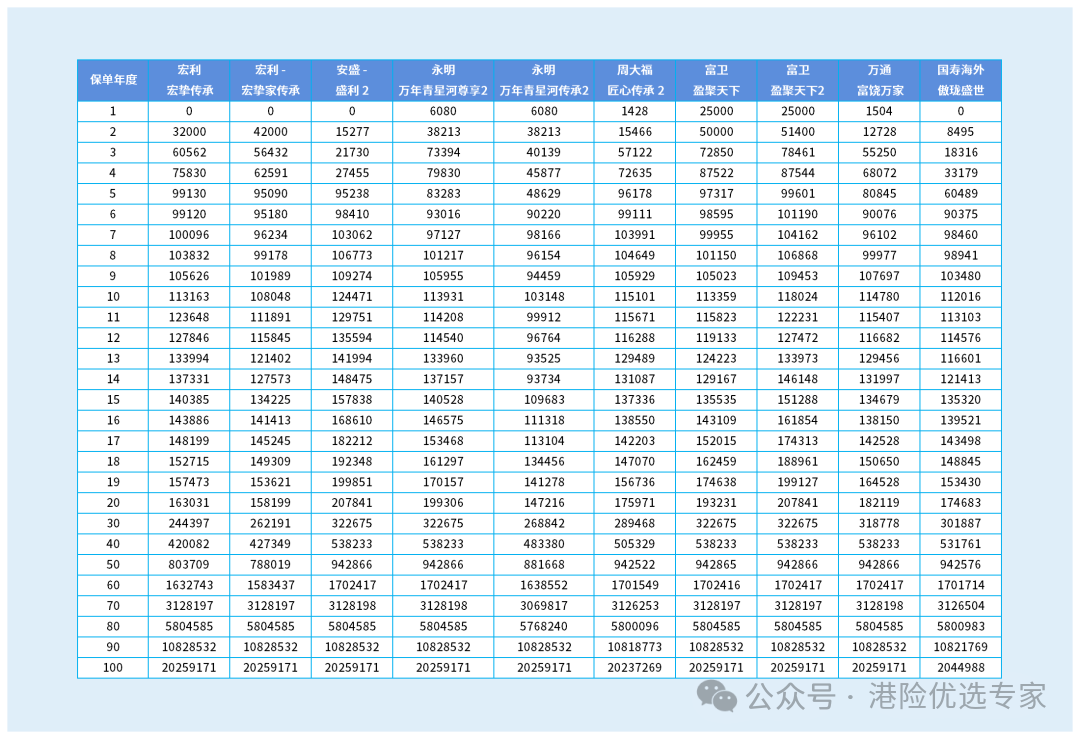
Task: Select the 宏利 - 宏挚家传承 column header
Action: click(x=270, y=80)
